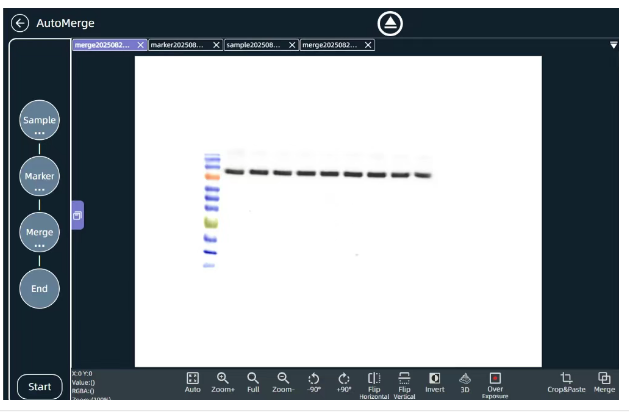This screenshot has width=629, height=416.
Task: Zoom in with the Zoom+ tool
Action: (x=223, y=378)
